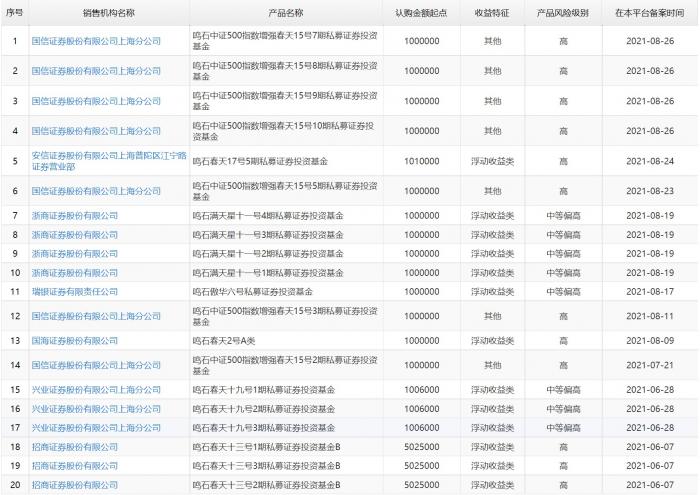
Task: Select product 鸣石春天十九号1期私募证券投资基金
Action: (263, 390)
